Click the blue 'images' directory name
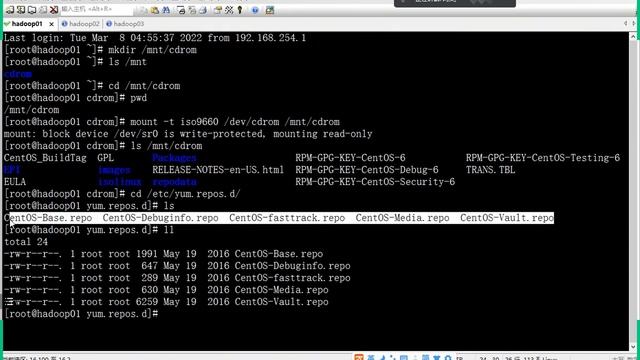The image size is (640, 360). click(x=113, y=170)
